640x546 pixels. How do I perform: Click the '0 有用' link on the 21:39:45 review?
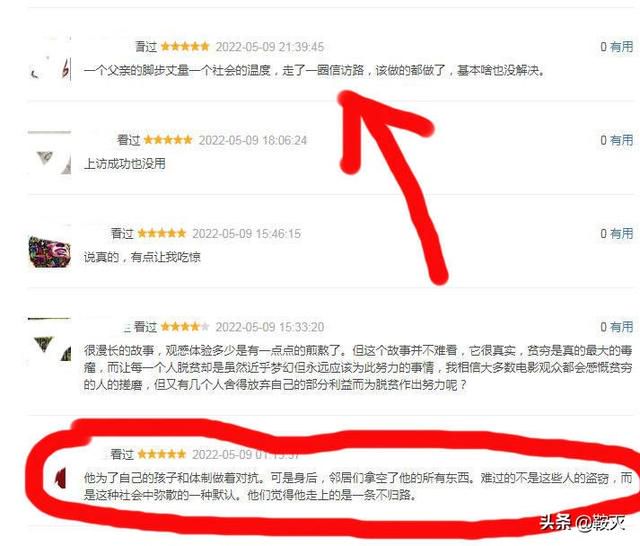pos(616,47)
